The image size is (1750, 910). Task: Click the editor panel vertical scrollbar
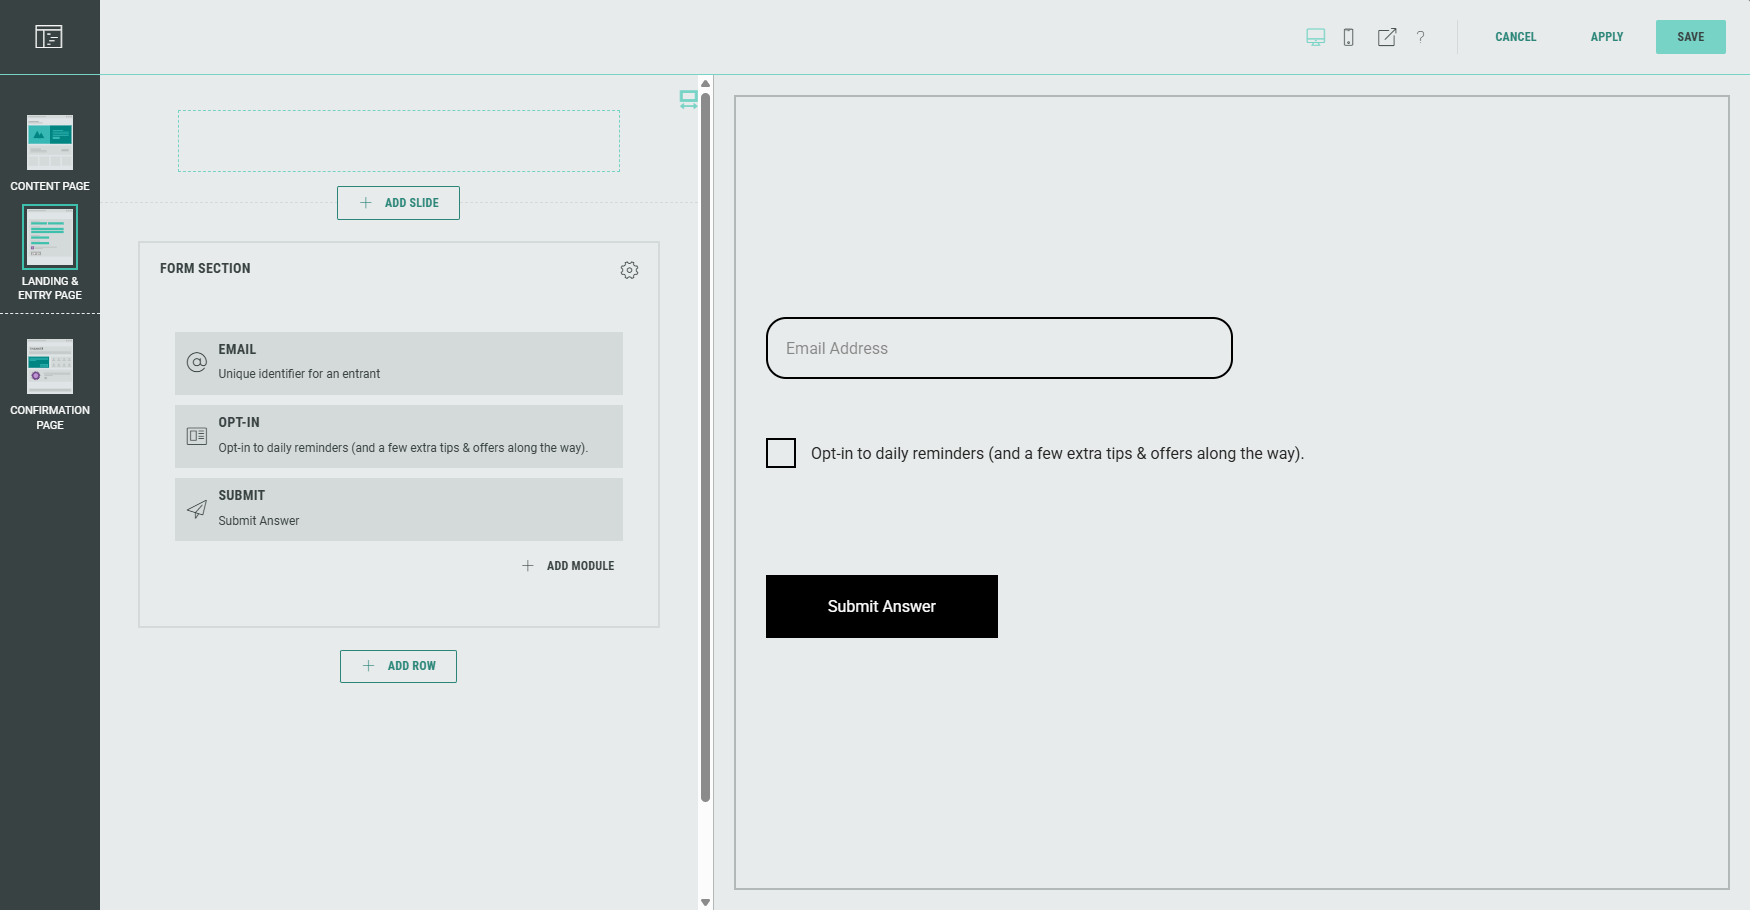pyautogui.click(x=705, y=450)
